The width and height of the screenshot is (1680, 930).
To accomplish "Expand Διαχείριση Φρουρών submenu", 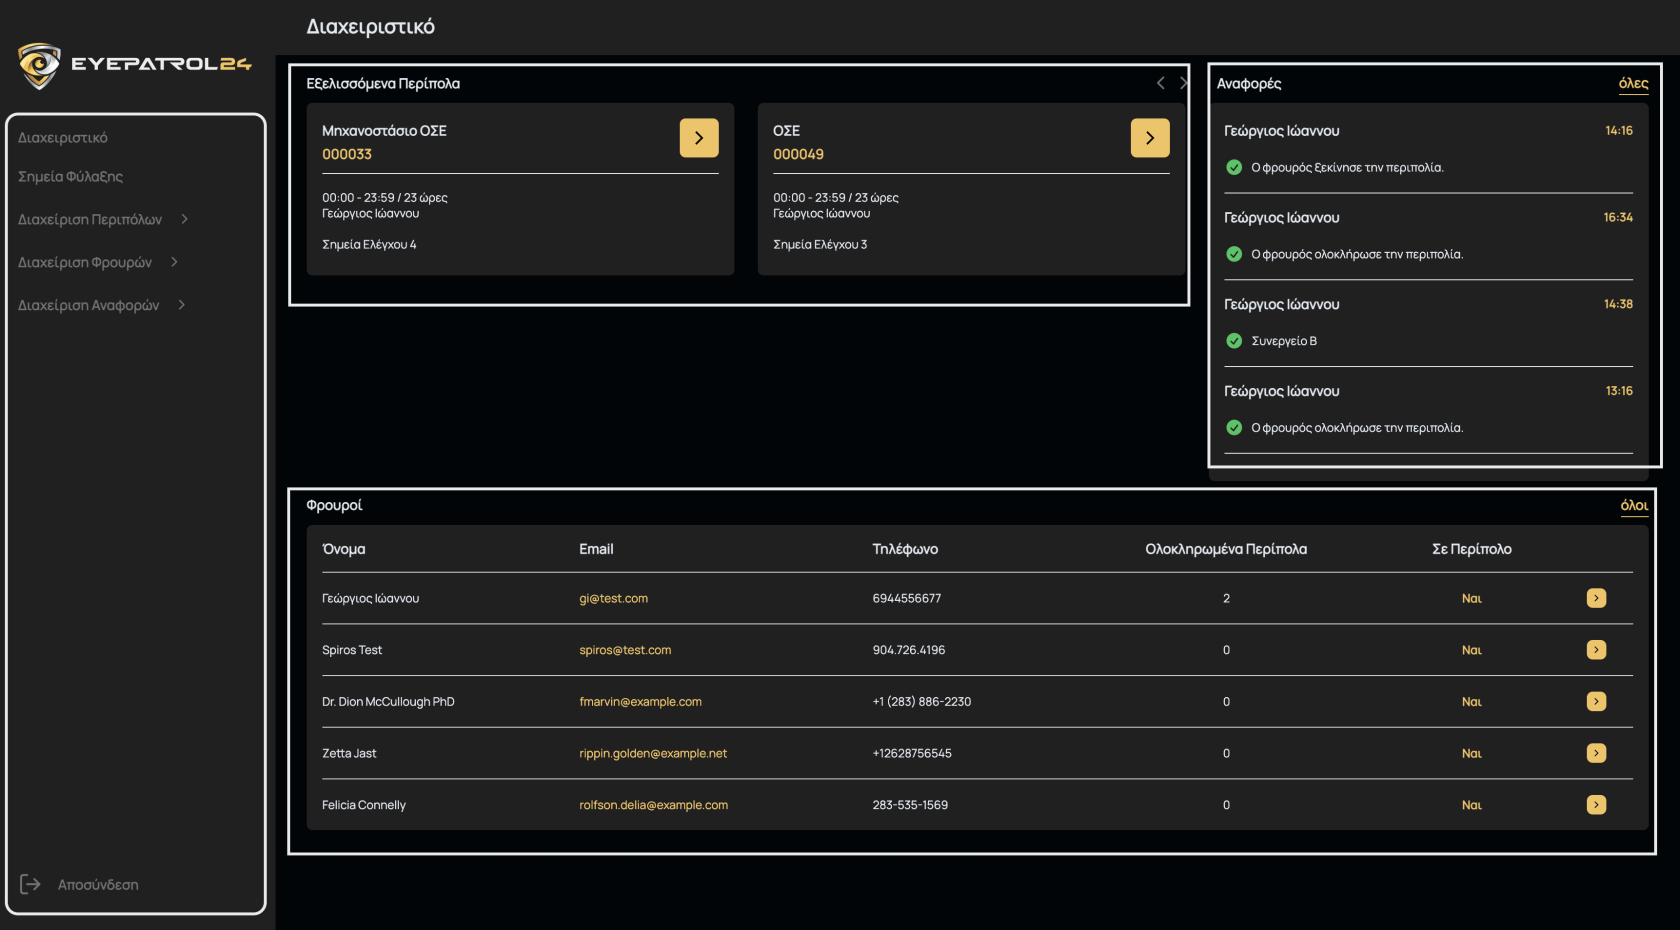I will point(174,262).
